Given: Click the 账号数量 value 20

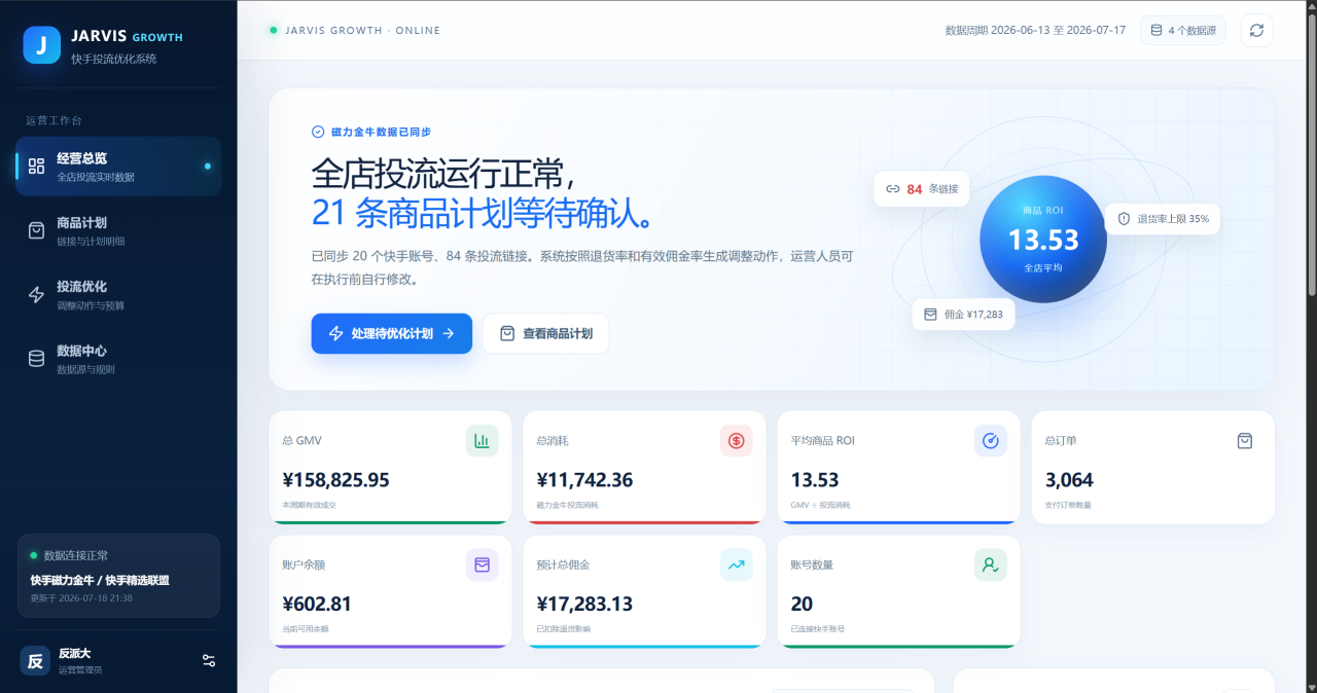Looking at the screenshot, I should point(801,604).
